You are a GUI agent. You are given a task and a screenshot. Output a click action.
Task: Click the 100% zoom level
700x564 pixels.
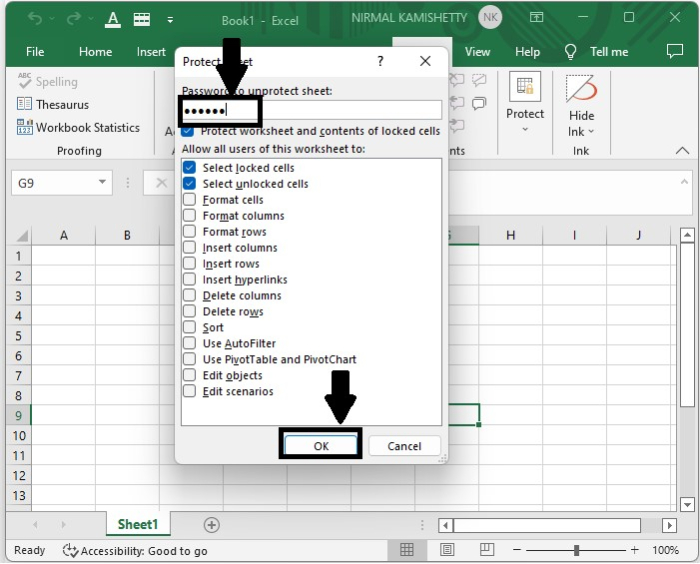(665, 550)
